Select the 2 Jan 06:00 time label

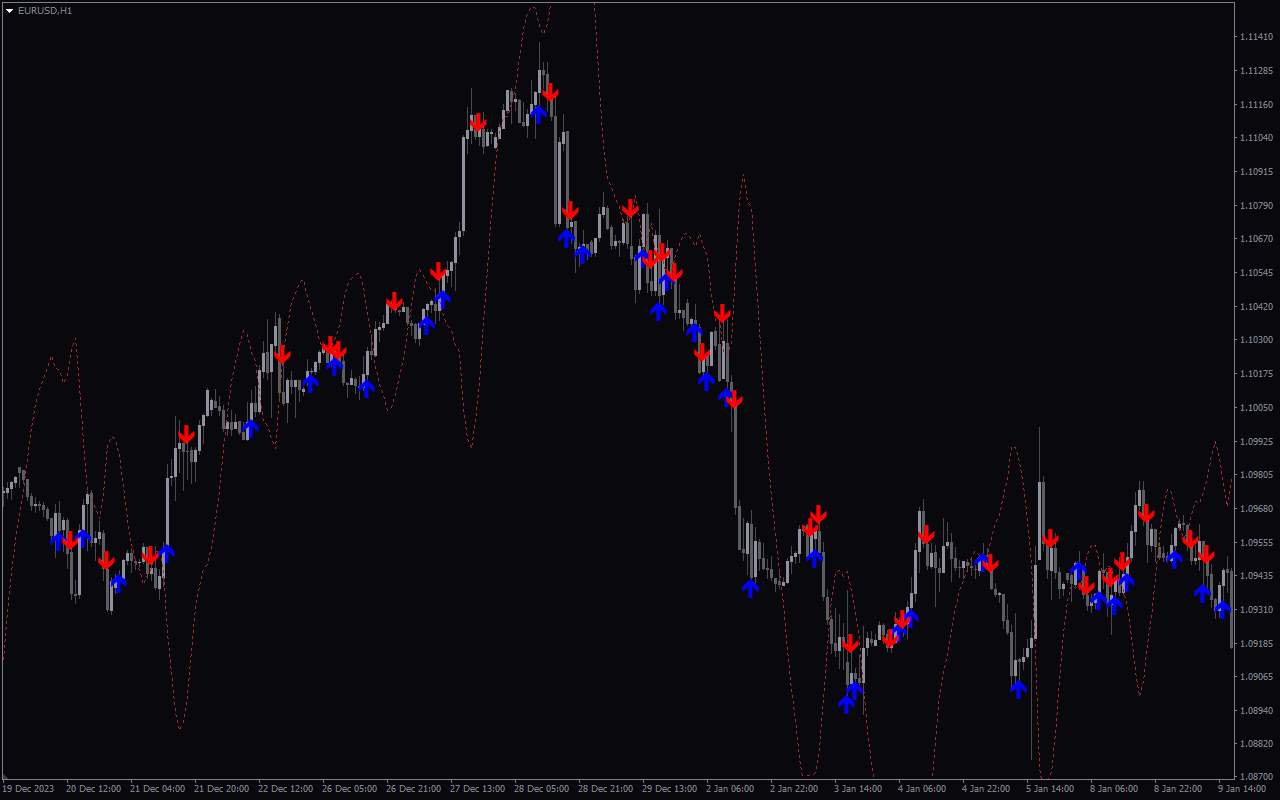point(730,789)
